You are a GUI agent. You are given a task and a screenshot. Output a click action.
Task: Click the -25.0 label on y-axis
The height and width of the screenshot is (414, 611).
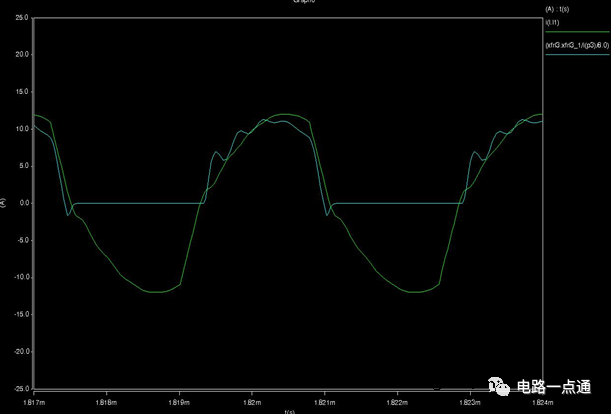[19, 388]
